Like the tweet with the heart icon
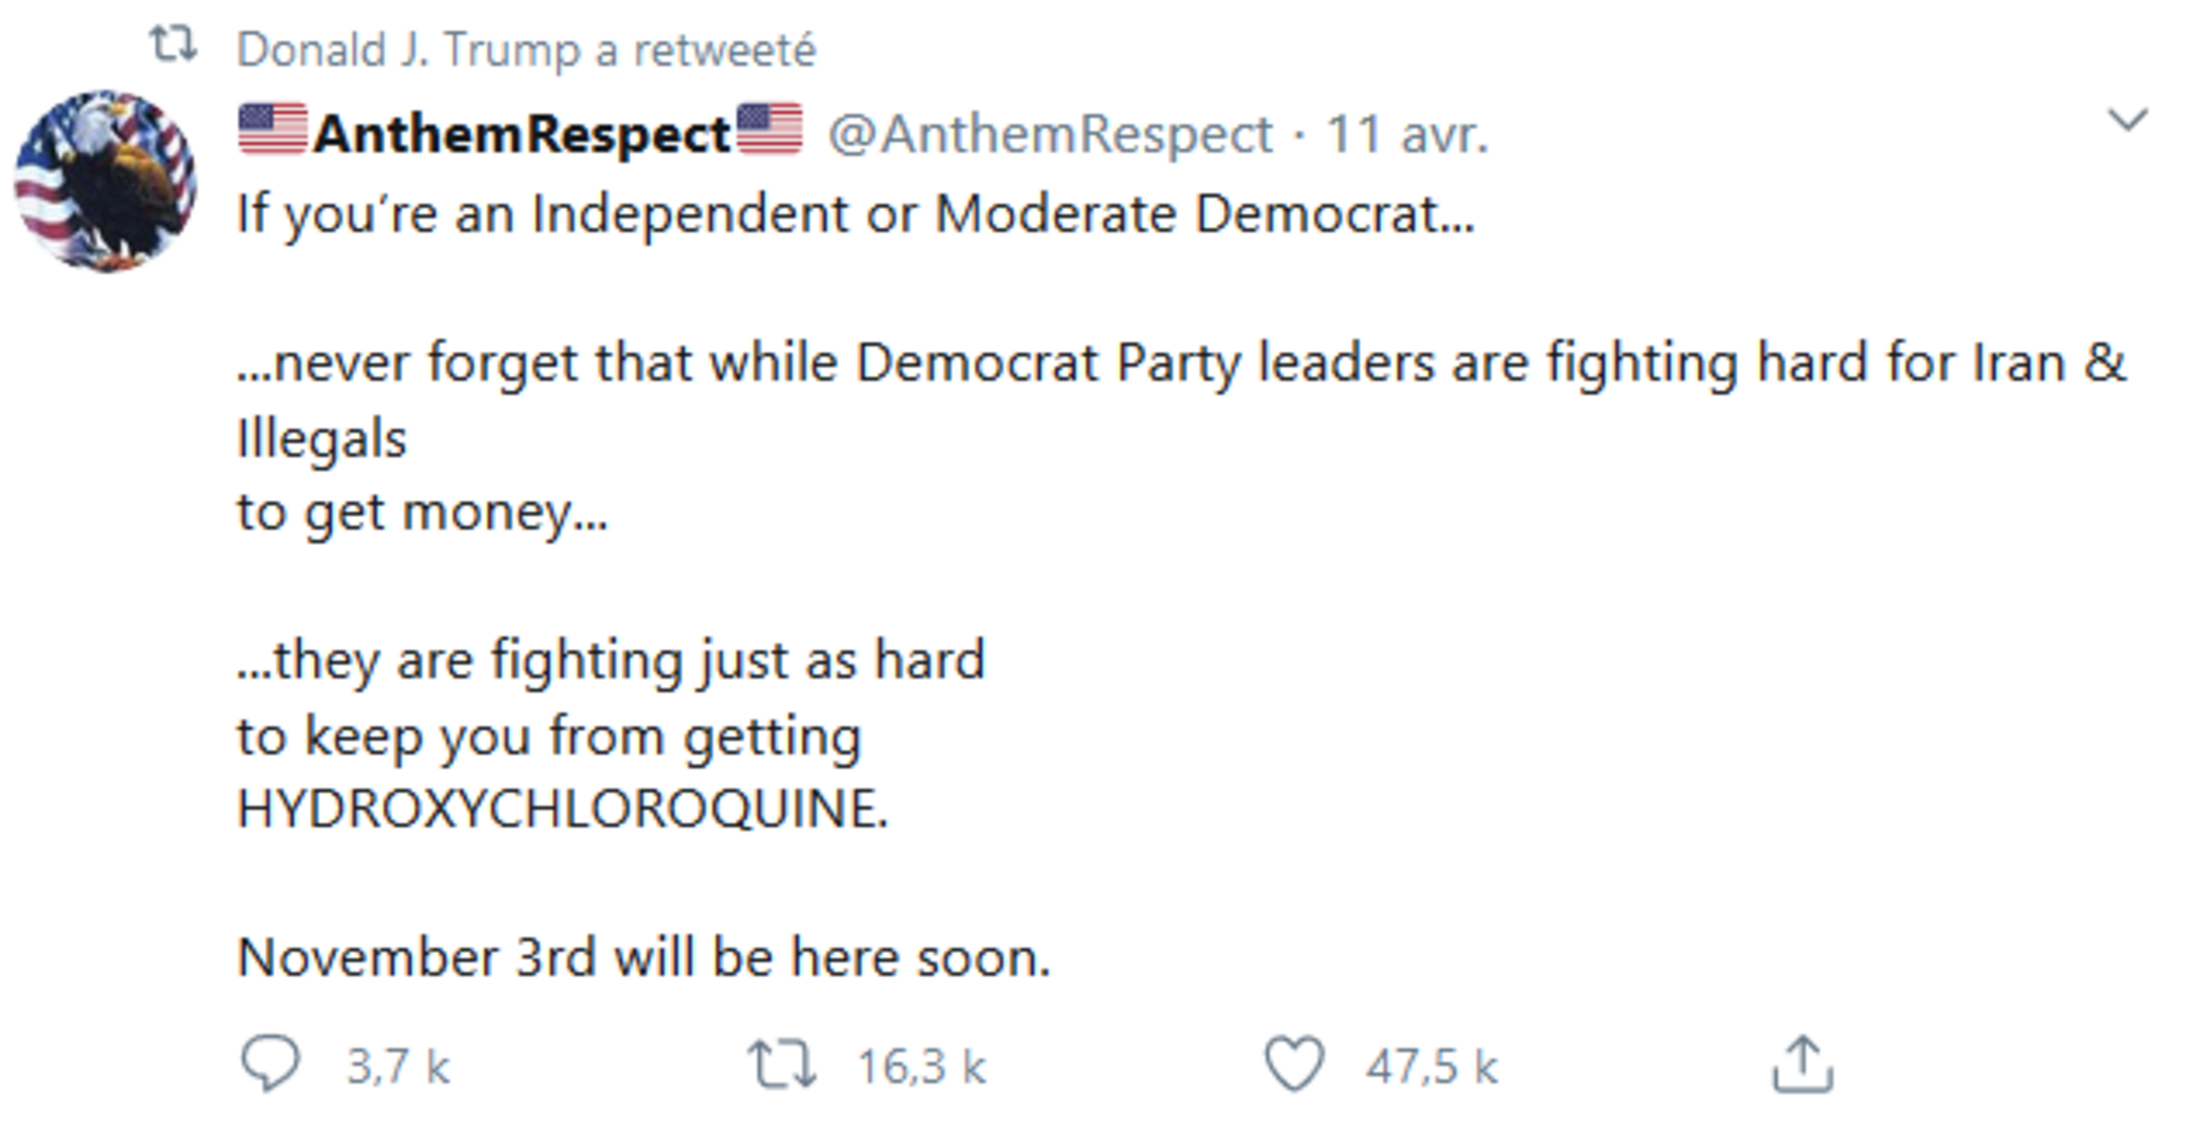The width and height of the screenshot is (2200, 1128). [x=1294, y=1064]
